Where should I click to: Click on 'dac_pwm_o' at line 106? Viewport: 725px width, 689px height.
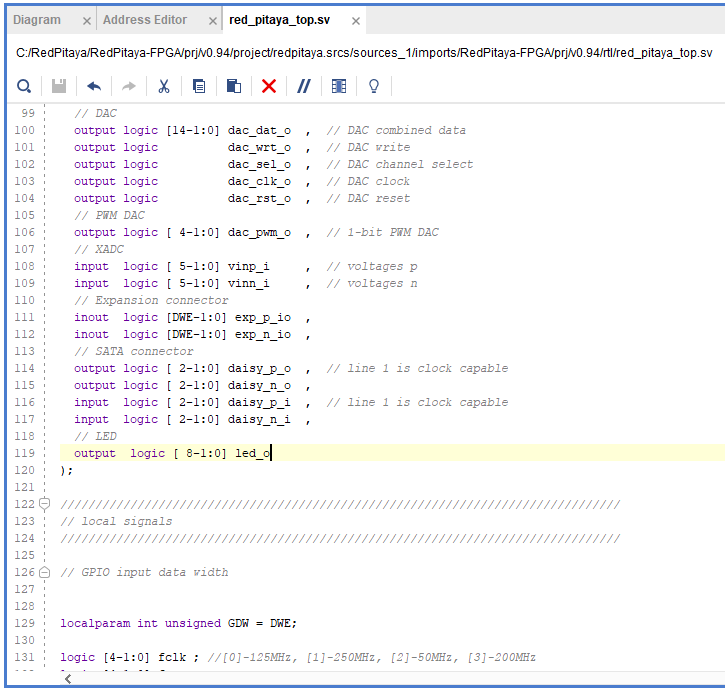pos(259,233)
